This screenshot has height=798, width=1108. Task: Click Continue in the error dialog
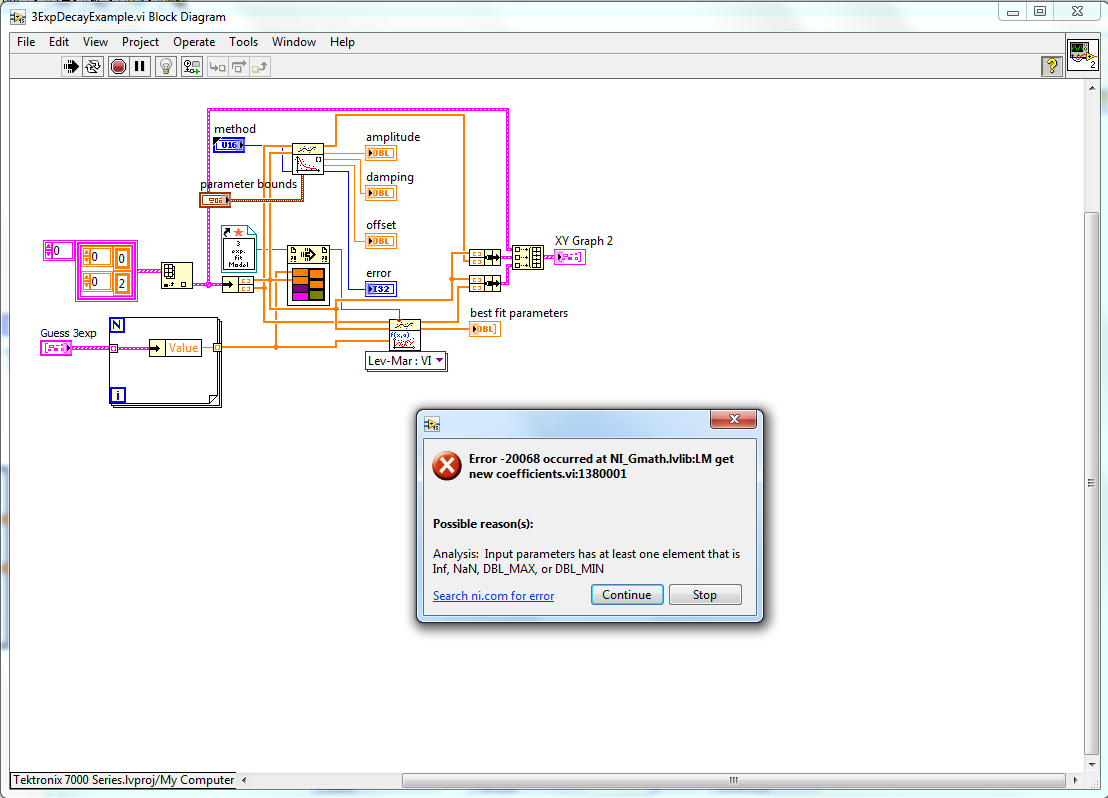tap(627, 594)
